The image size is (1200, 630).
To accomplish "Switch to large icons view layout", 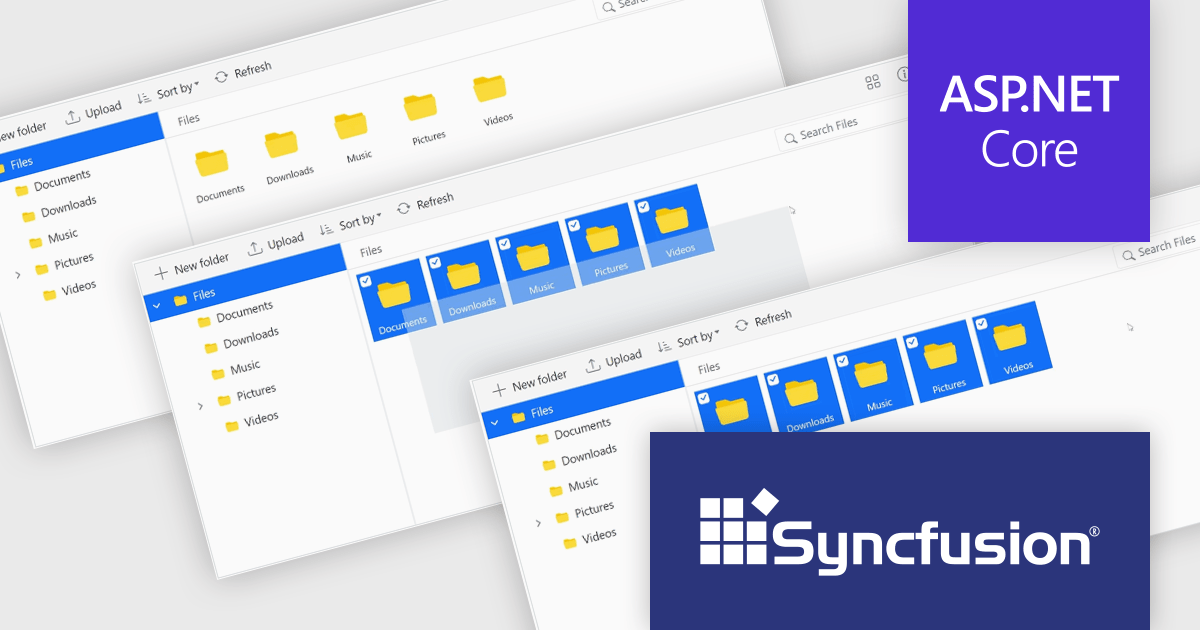I will [873, 82].
